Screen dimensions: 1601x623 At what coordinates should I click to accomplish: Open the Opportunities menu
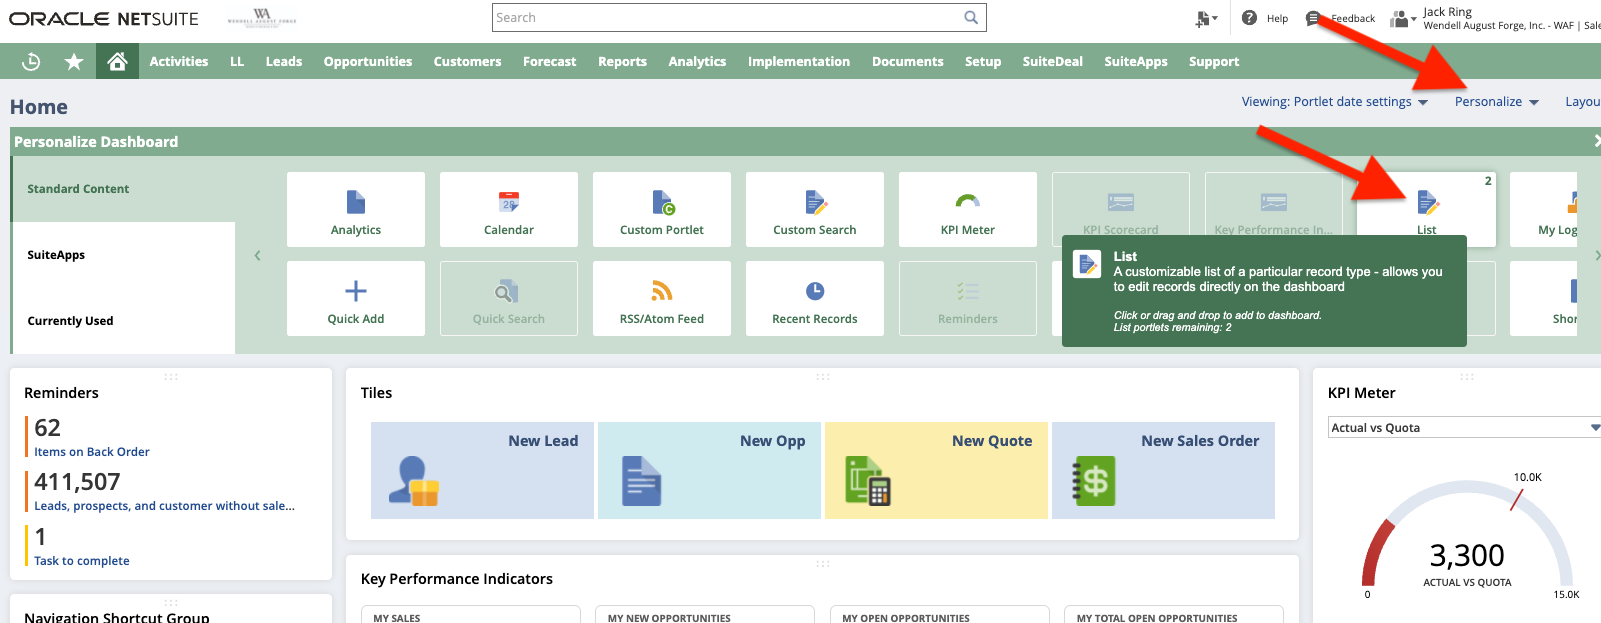(368, 61)
